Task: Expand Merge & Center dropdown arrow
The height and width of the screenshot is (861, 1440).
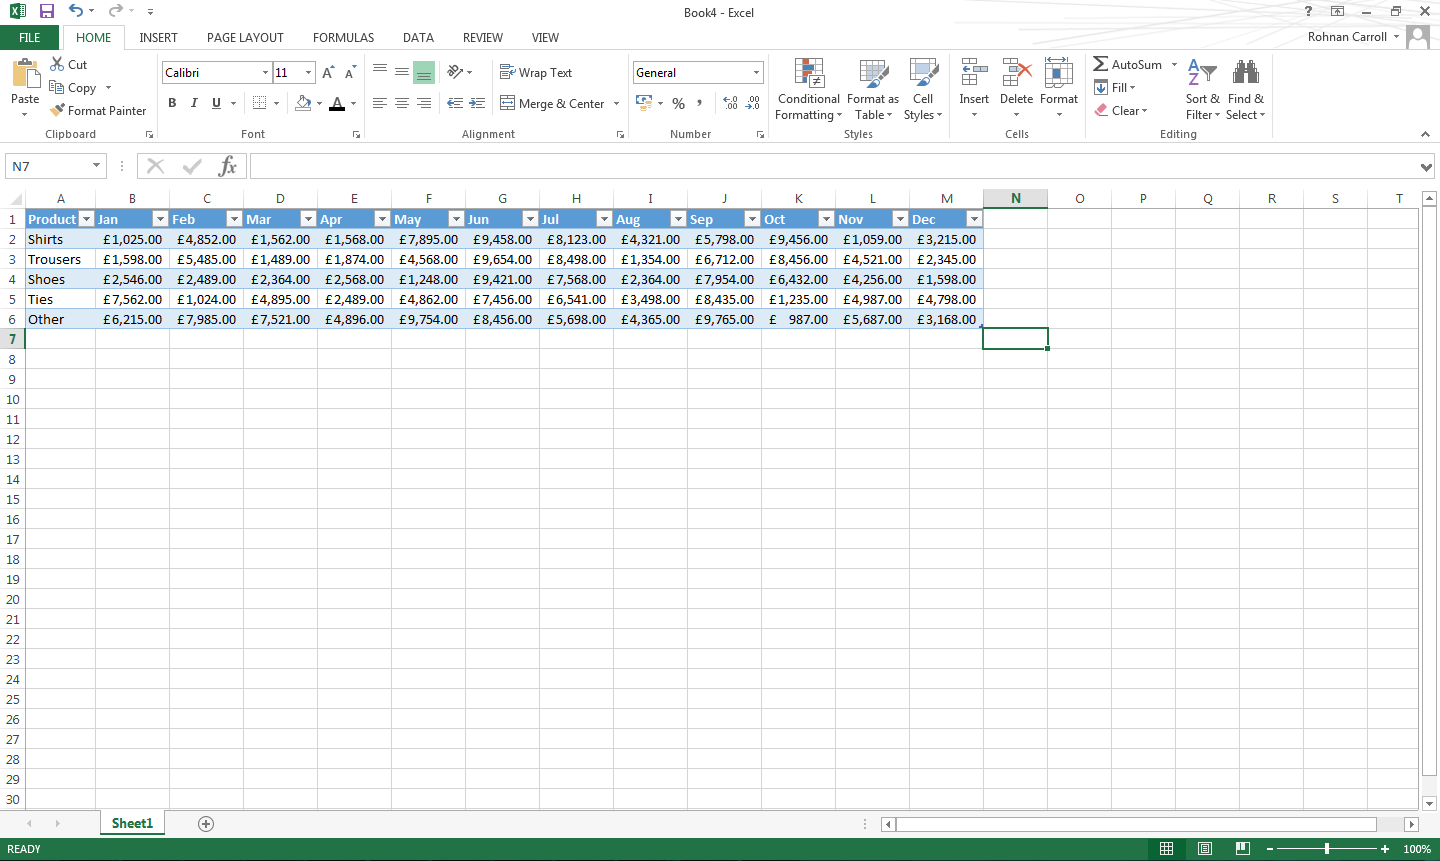Action: pos(616,104)
